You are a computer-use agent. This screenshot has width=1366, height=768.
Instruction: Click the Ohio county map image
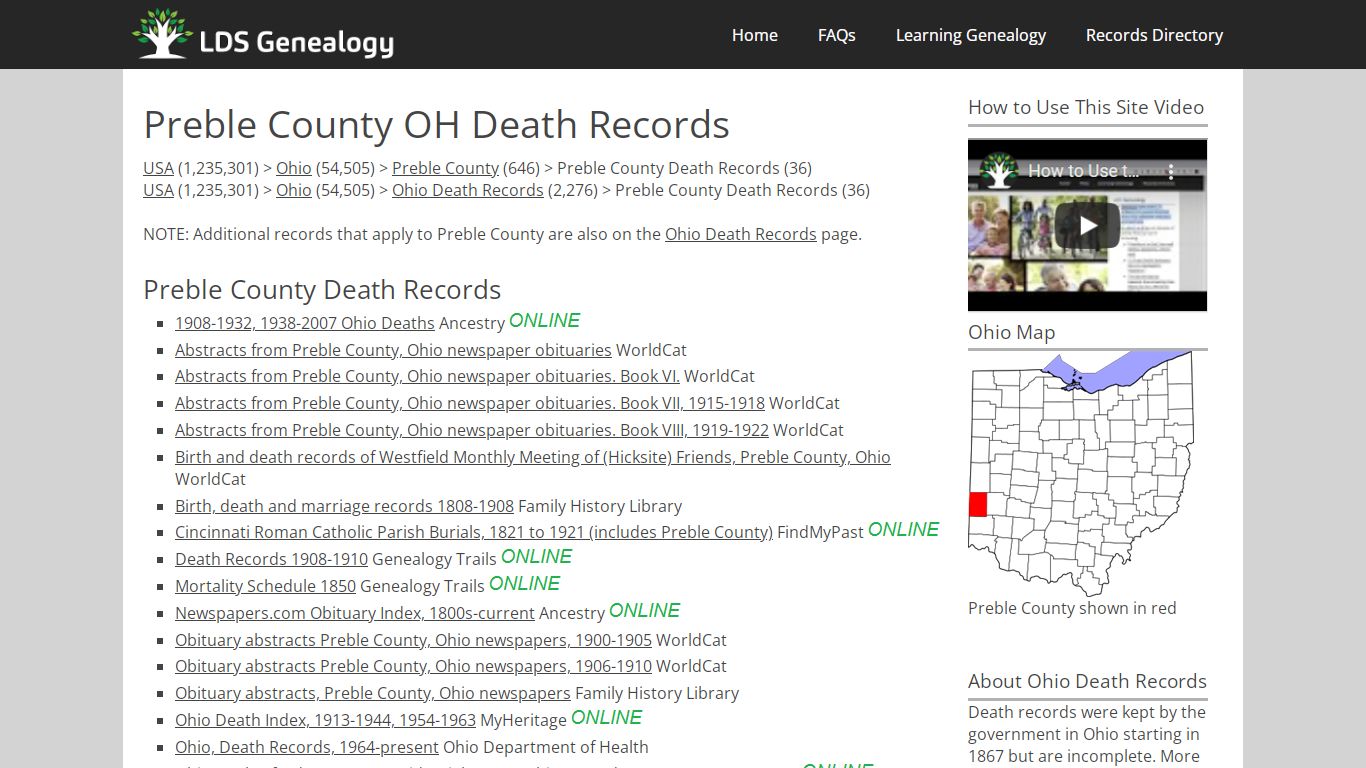(x=1080, y=473)
